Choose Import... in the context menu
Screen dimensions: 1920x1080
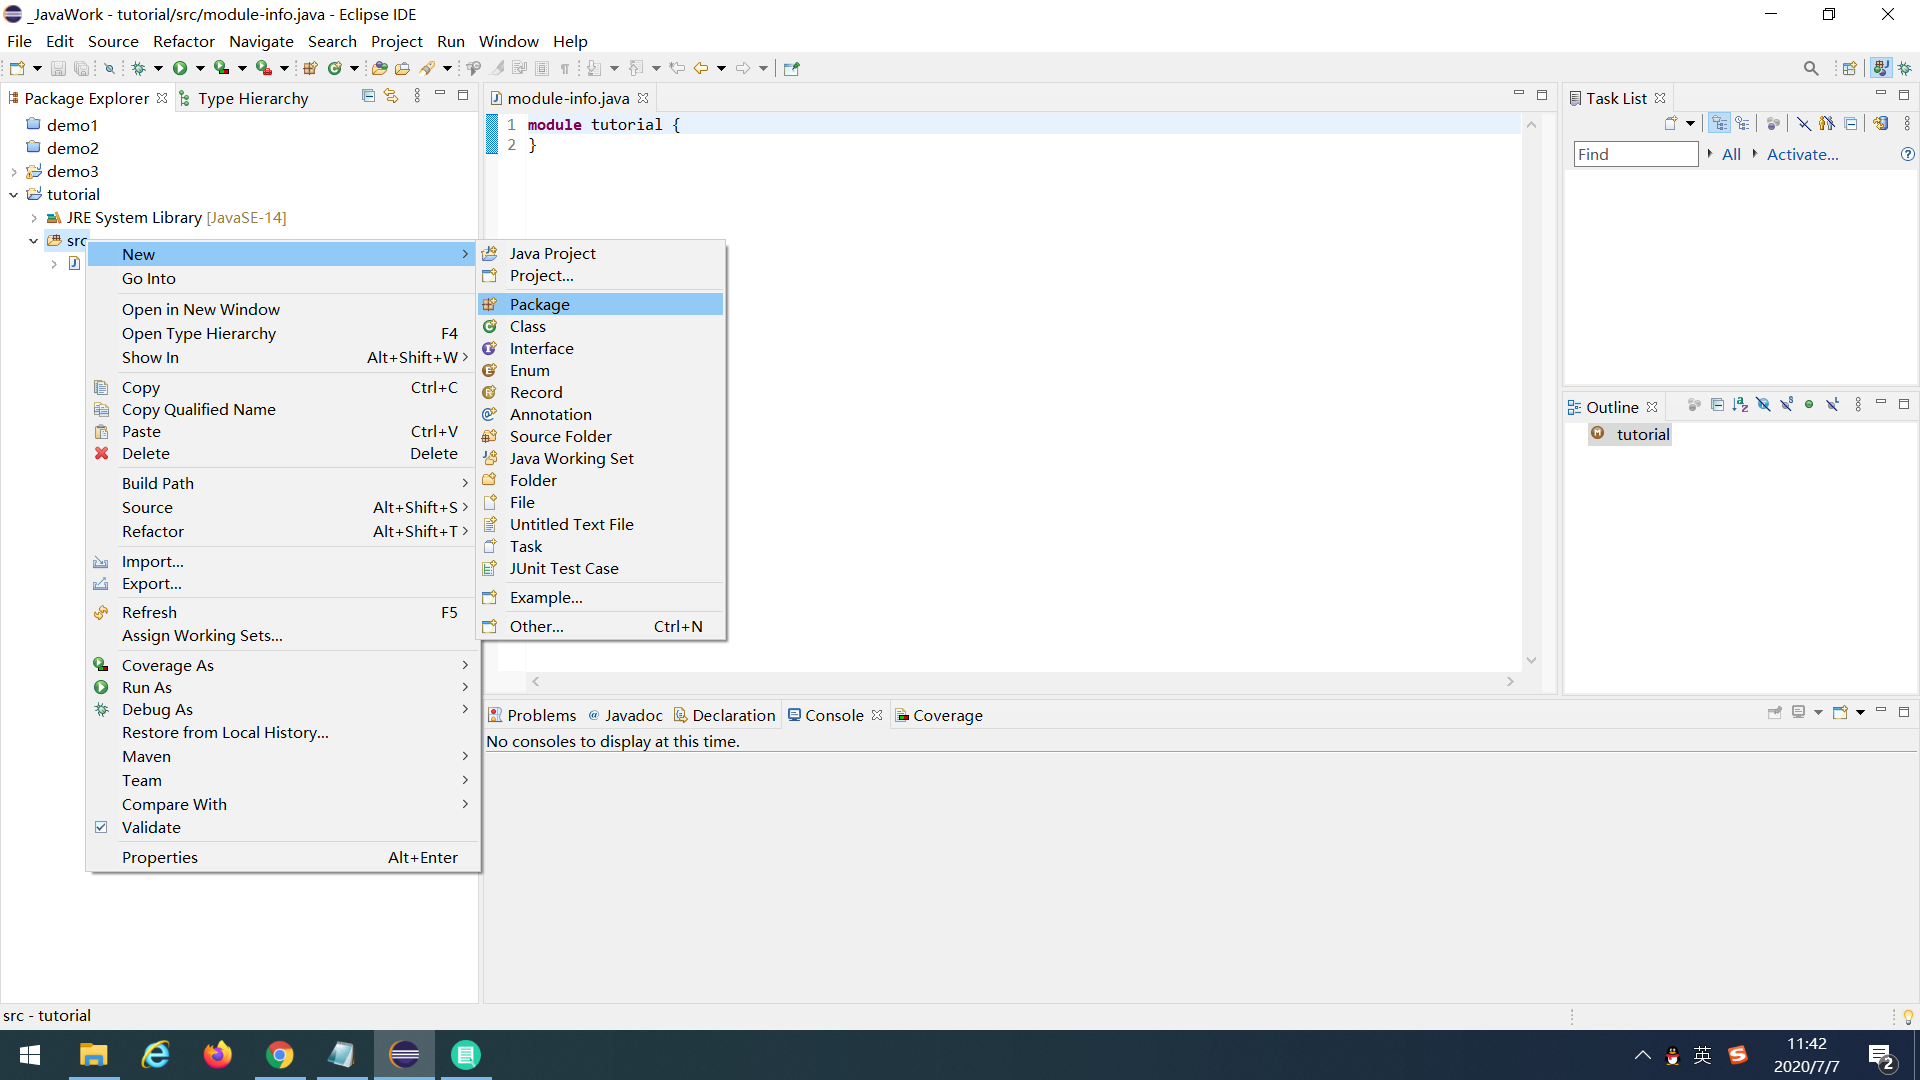coord(283,562)
